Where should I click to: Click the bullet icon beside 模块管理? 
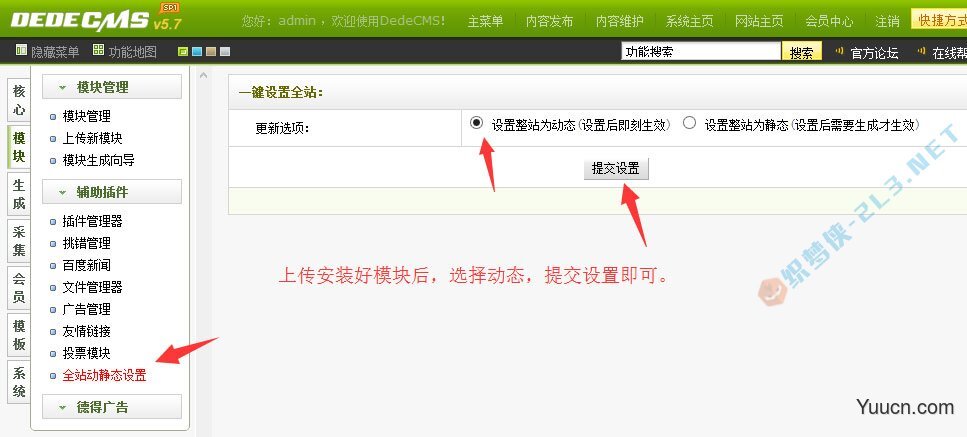click(x=53, y=117)
